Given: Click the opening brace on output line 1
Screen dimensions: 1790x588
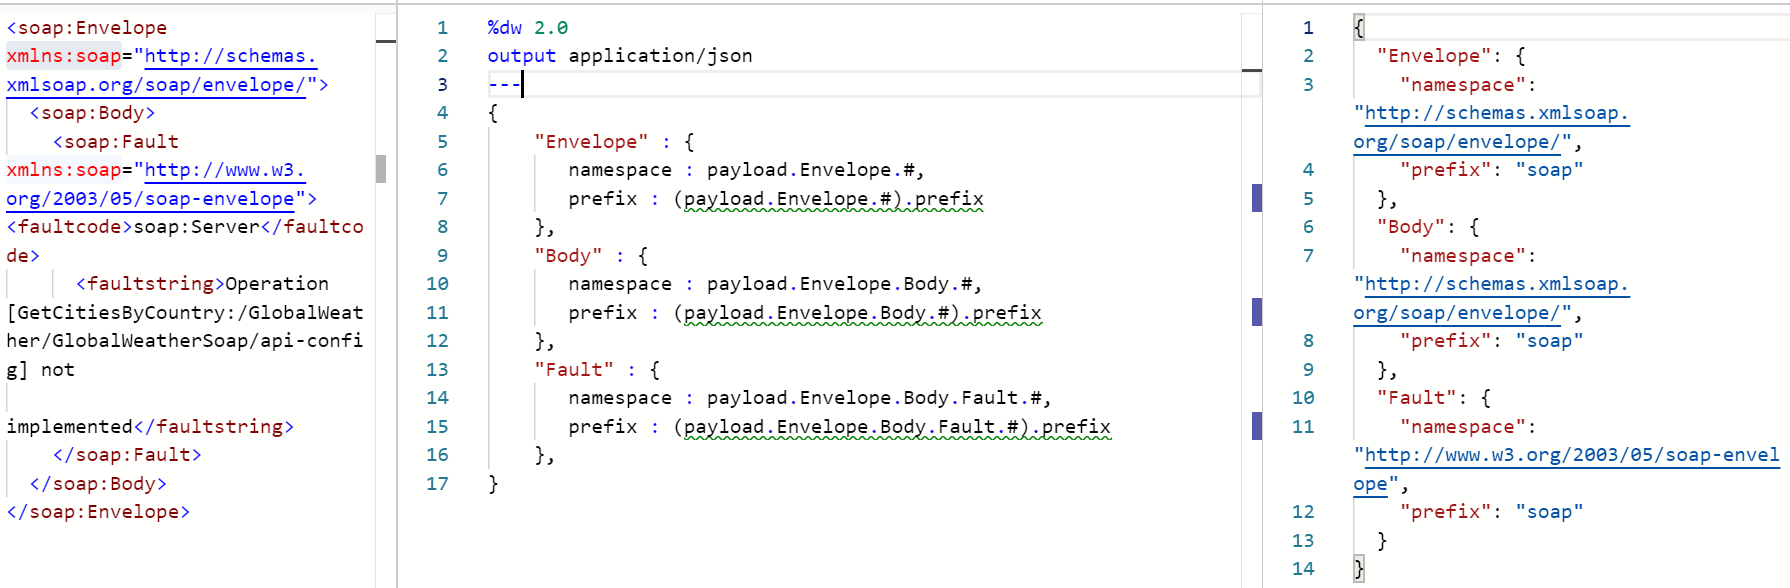Looking at the screenshot, I should click(1358, 28).
